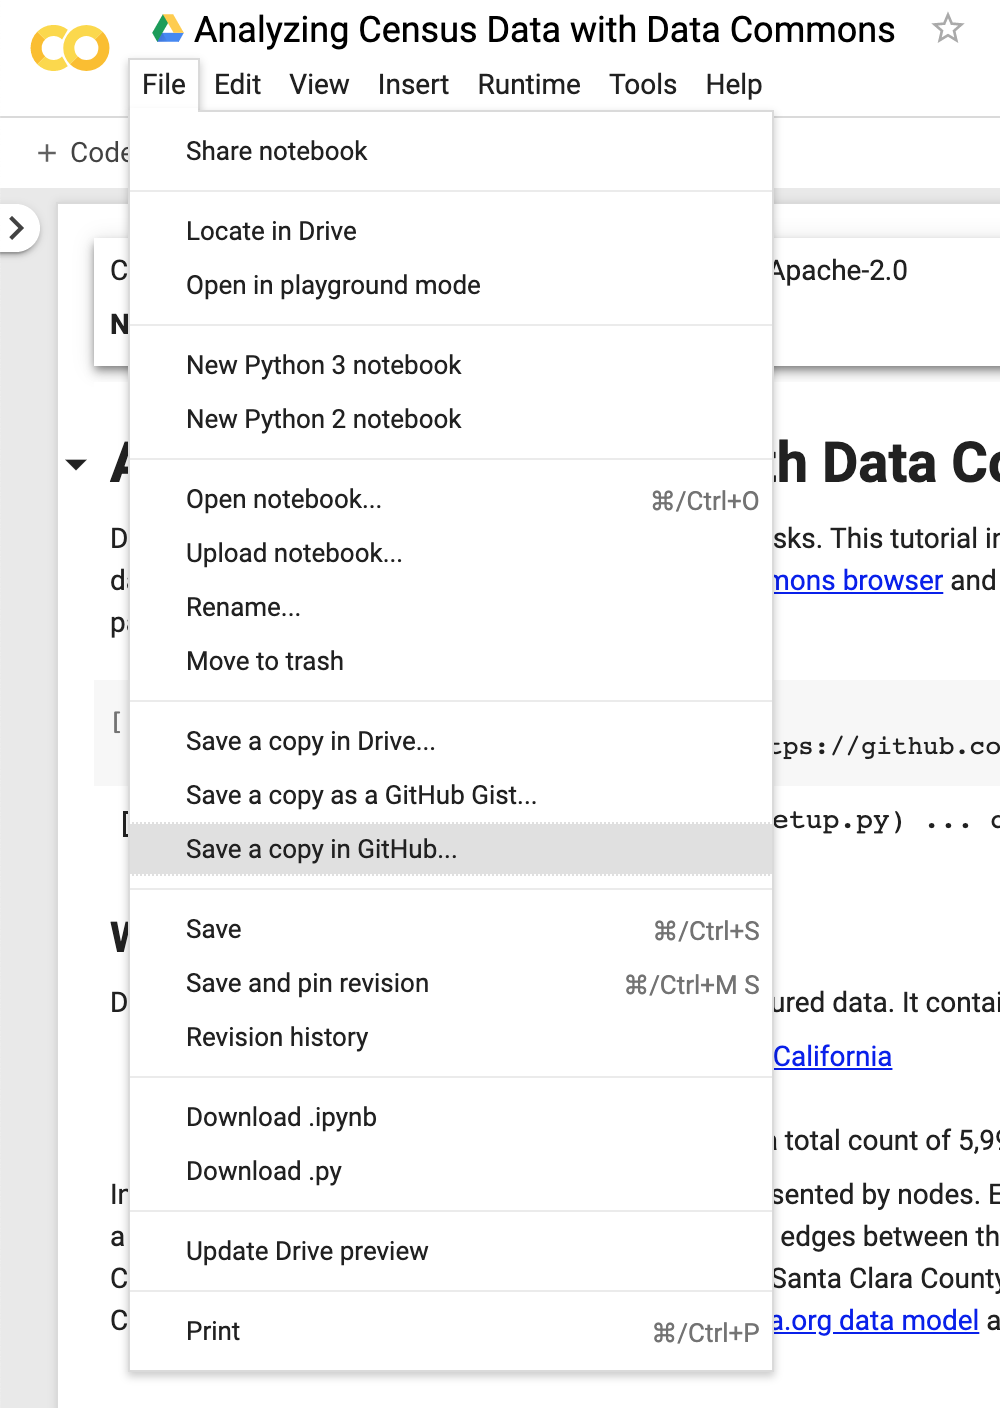Select 'Save a copy in GitHub...'
The width and height of the screenshot is (1000, 1408).
click(320, 849)
